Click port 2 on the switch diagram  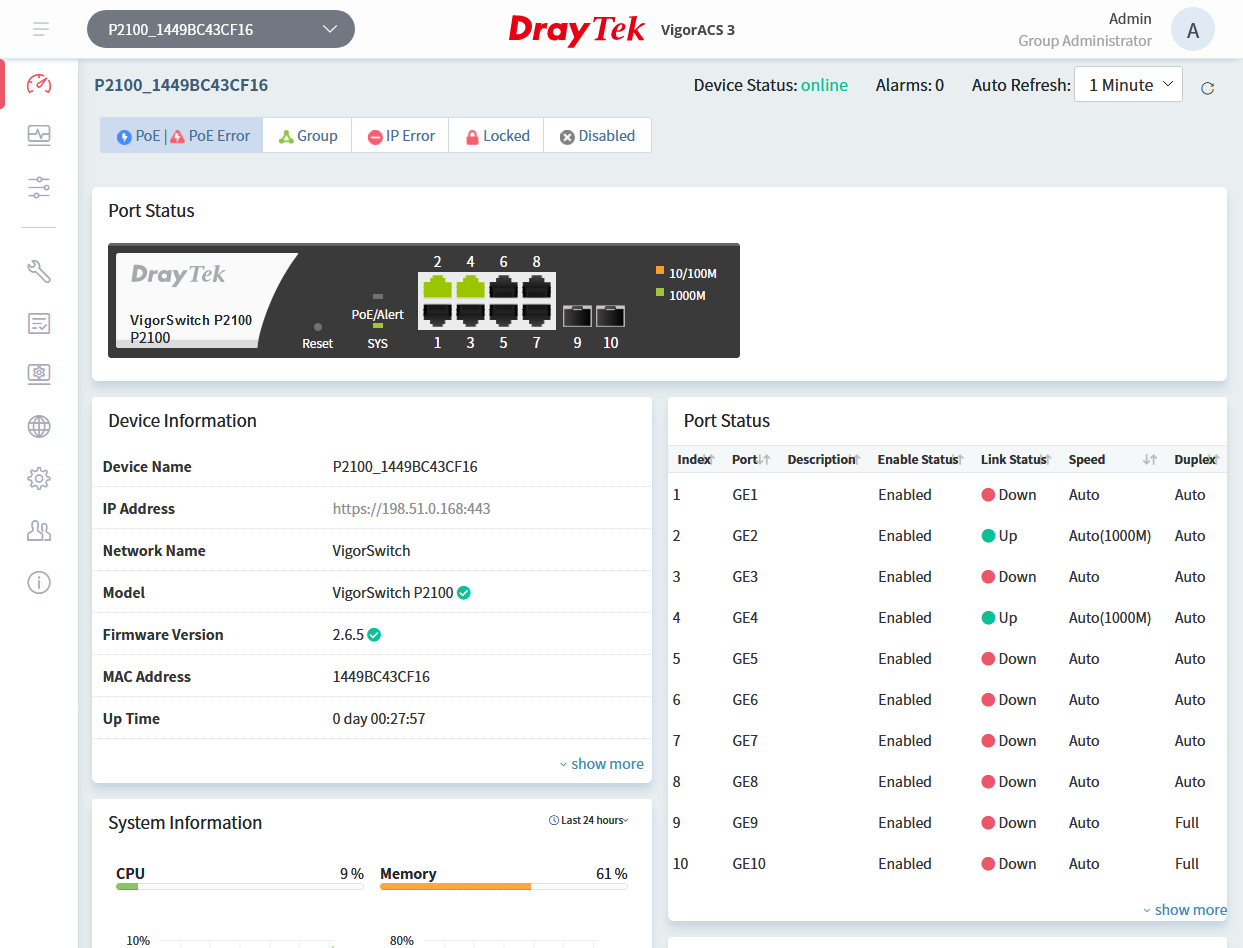point(437,287)
